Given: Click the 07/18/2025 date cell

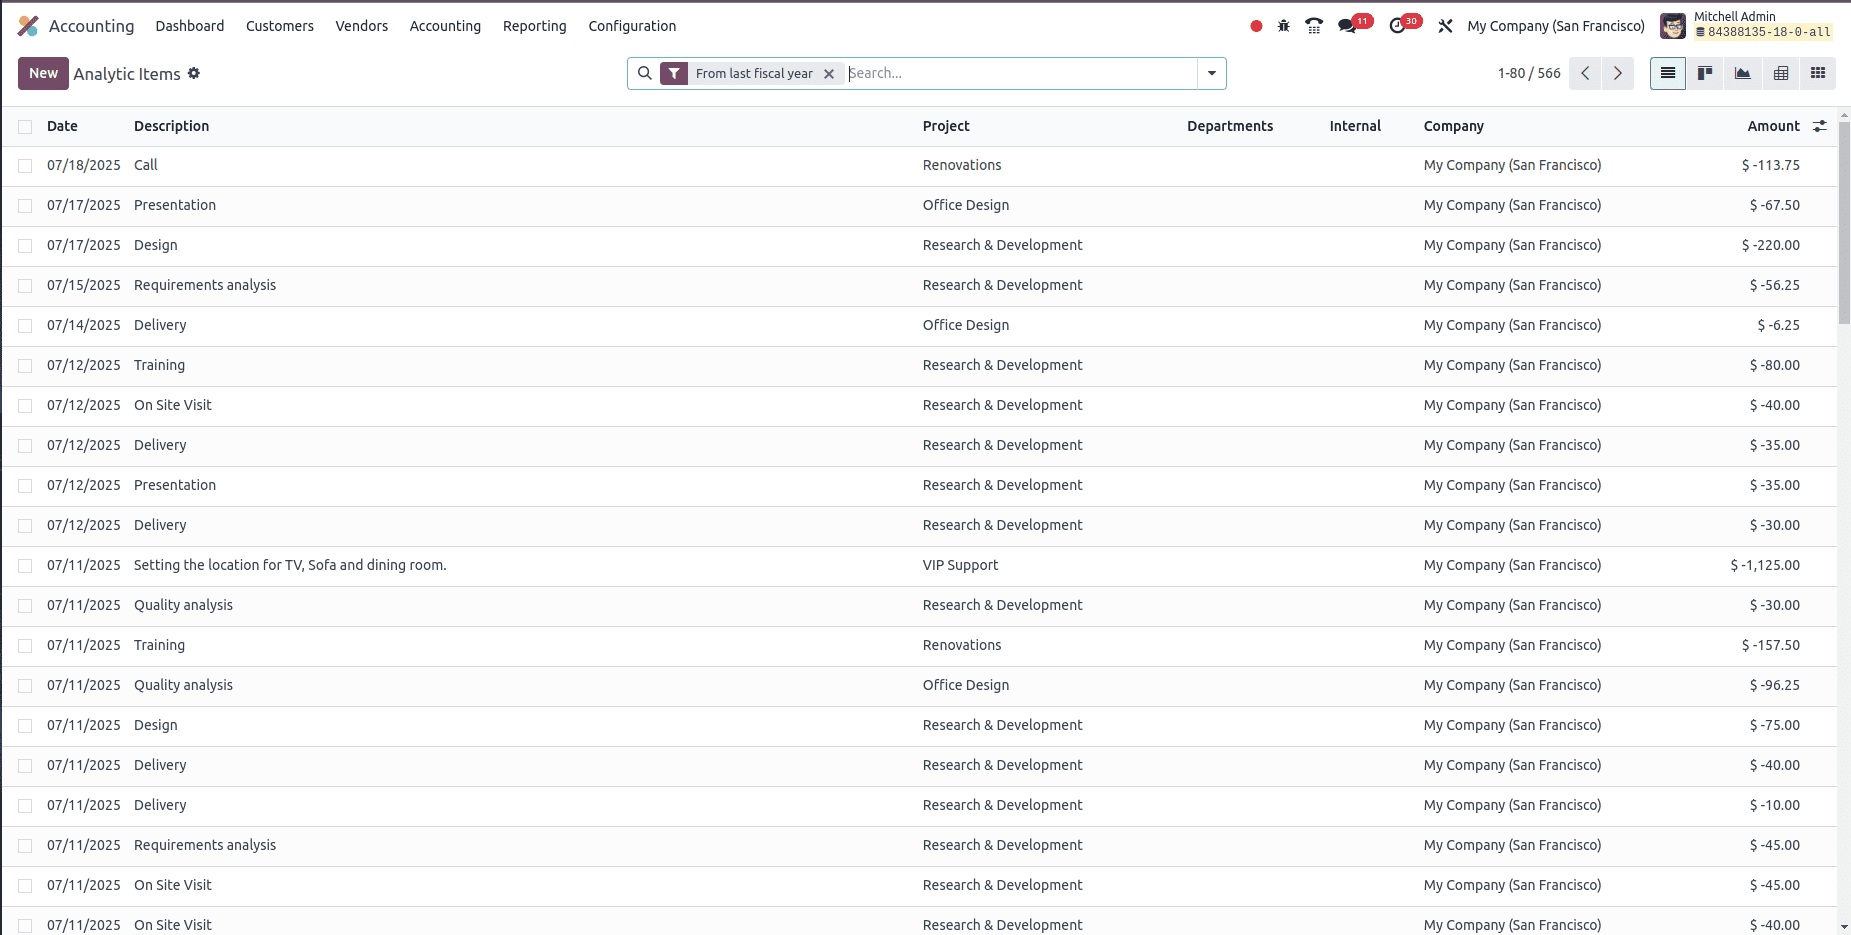Looking at the screenshot, I should 84,165.
